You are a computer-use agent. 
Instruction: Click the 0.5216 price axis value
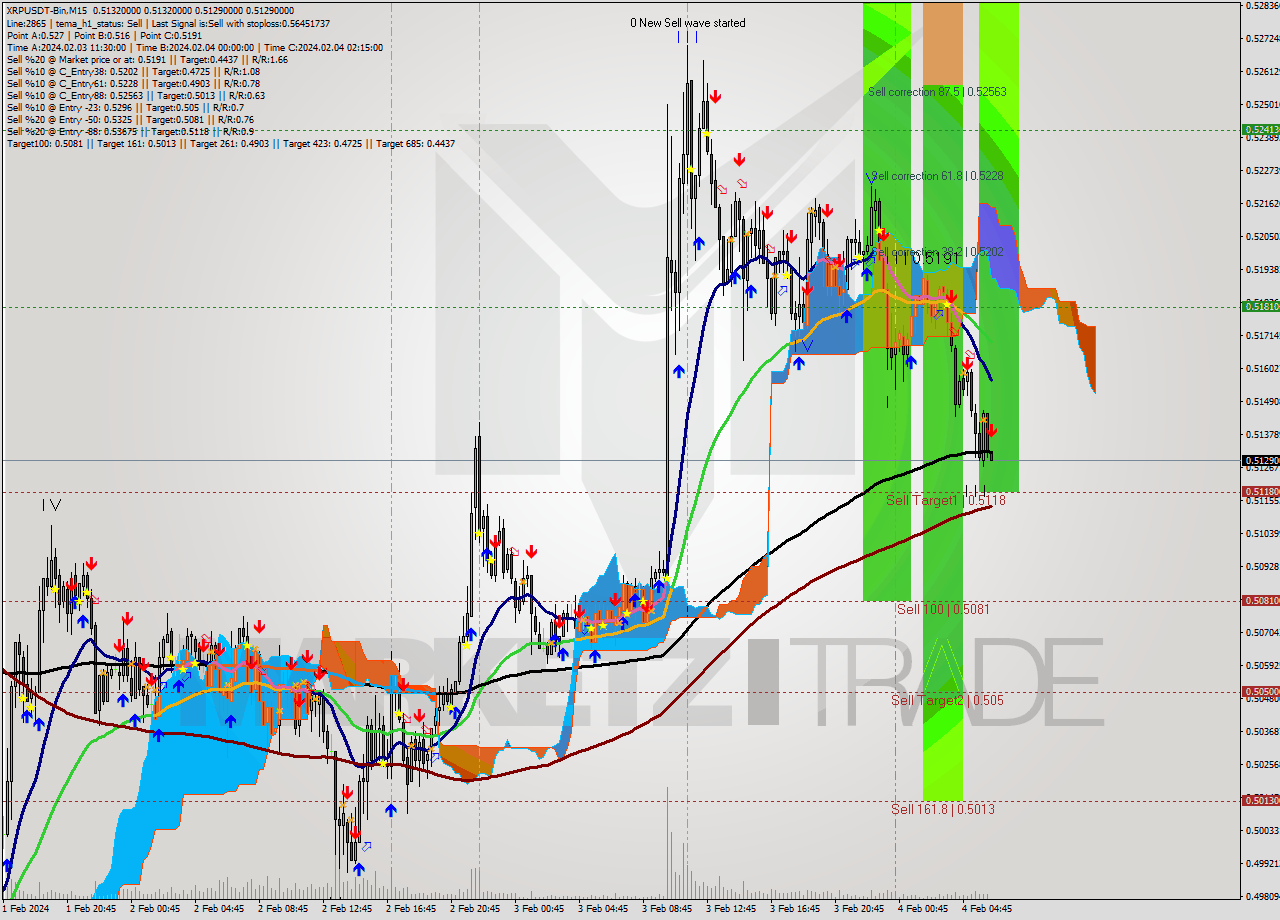click(x=1263, y=203)
